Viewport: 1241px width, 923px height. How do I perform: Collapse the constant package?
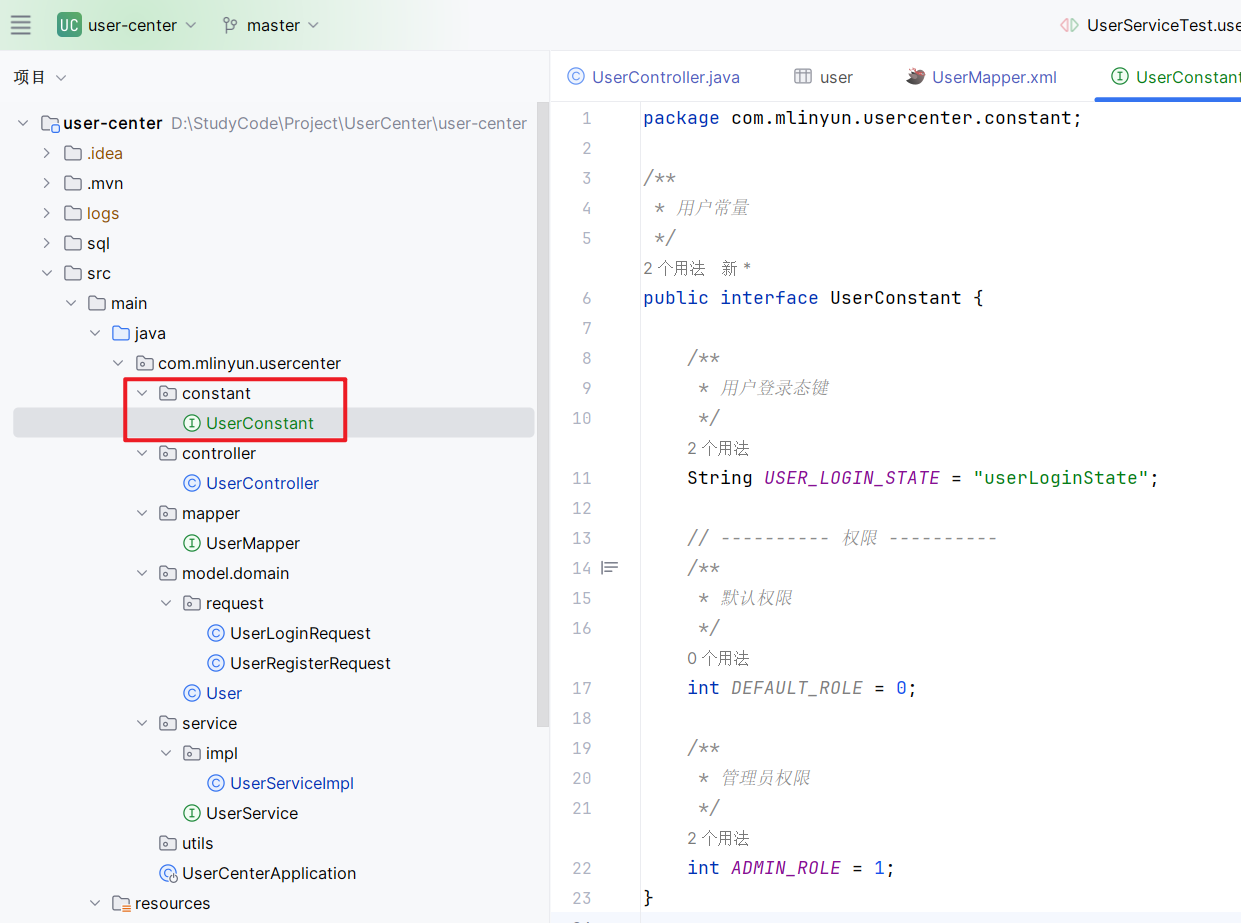(142, 393)
